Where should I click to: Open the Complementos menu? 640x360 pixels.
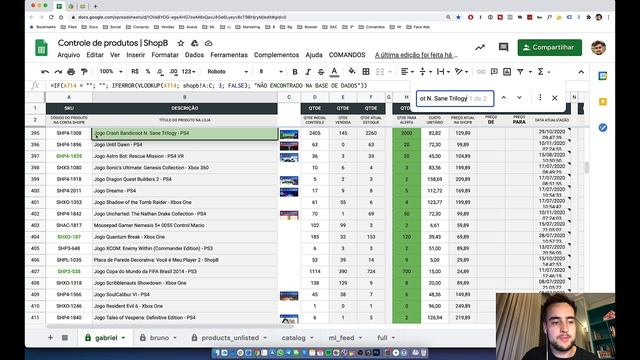point(276,55)
